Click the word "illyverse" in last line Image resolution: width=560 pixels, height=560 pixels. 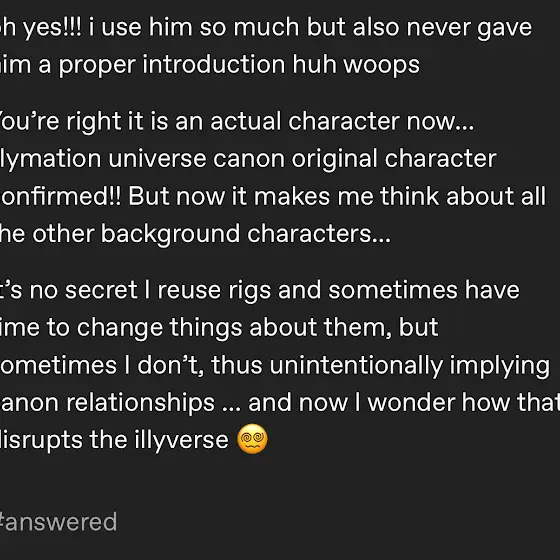(x=181, y=440)
